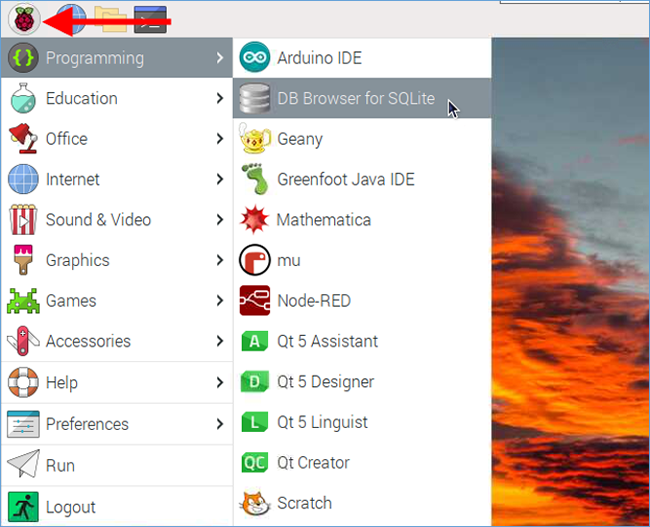Launch DB Browser for SQLite
650x527 pixels.
click(362, 98)
